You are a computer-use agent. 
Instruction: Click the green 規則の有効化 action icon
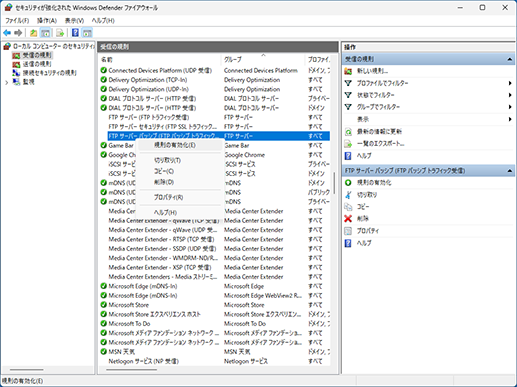click(348, 183)
